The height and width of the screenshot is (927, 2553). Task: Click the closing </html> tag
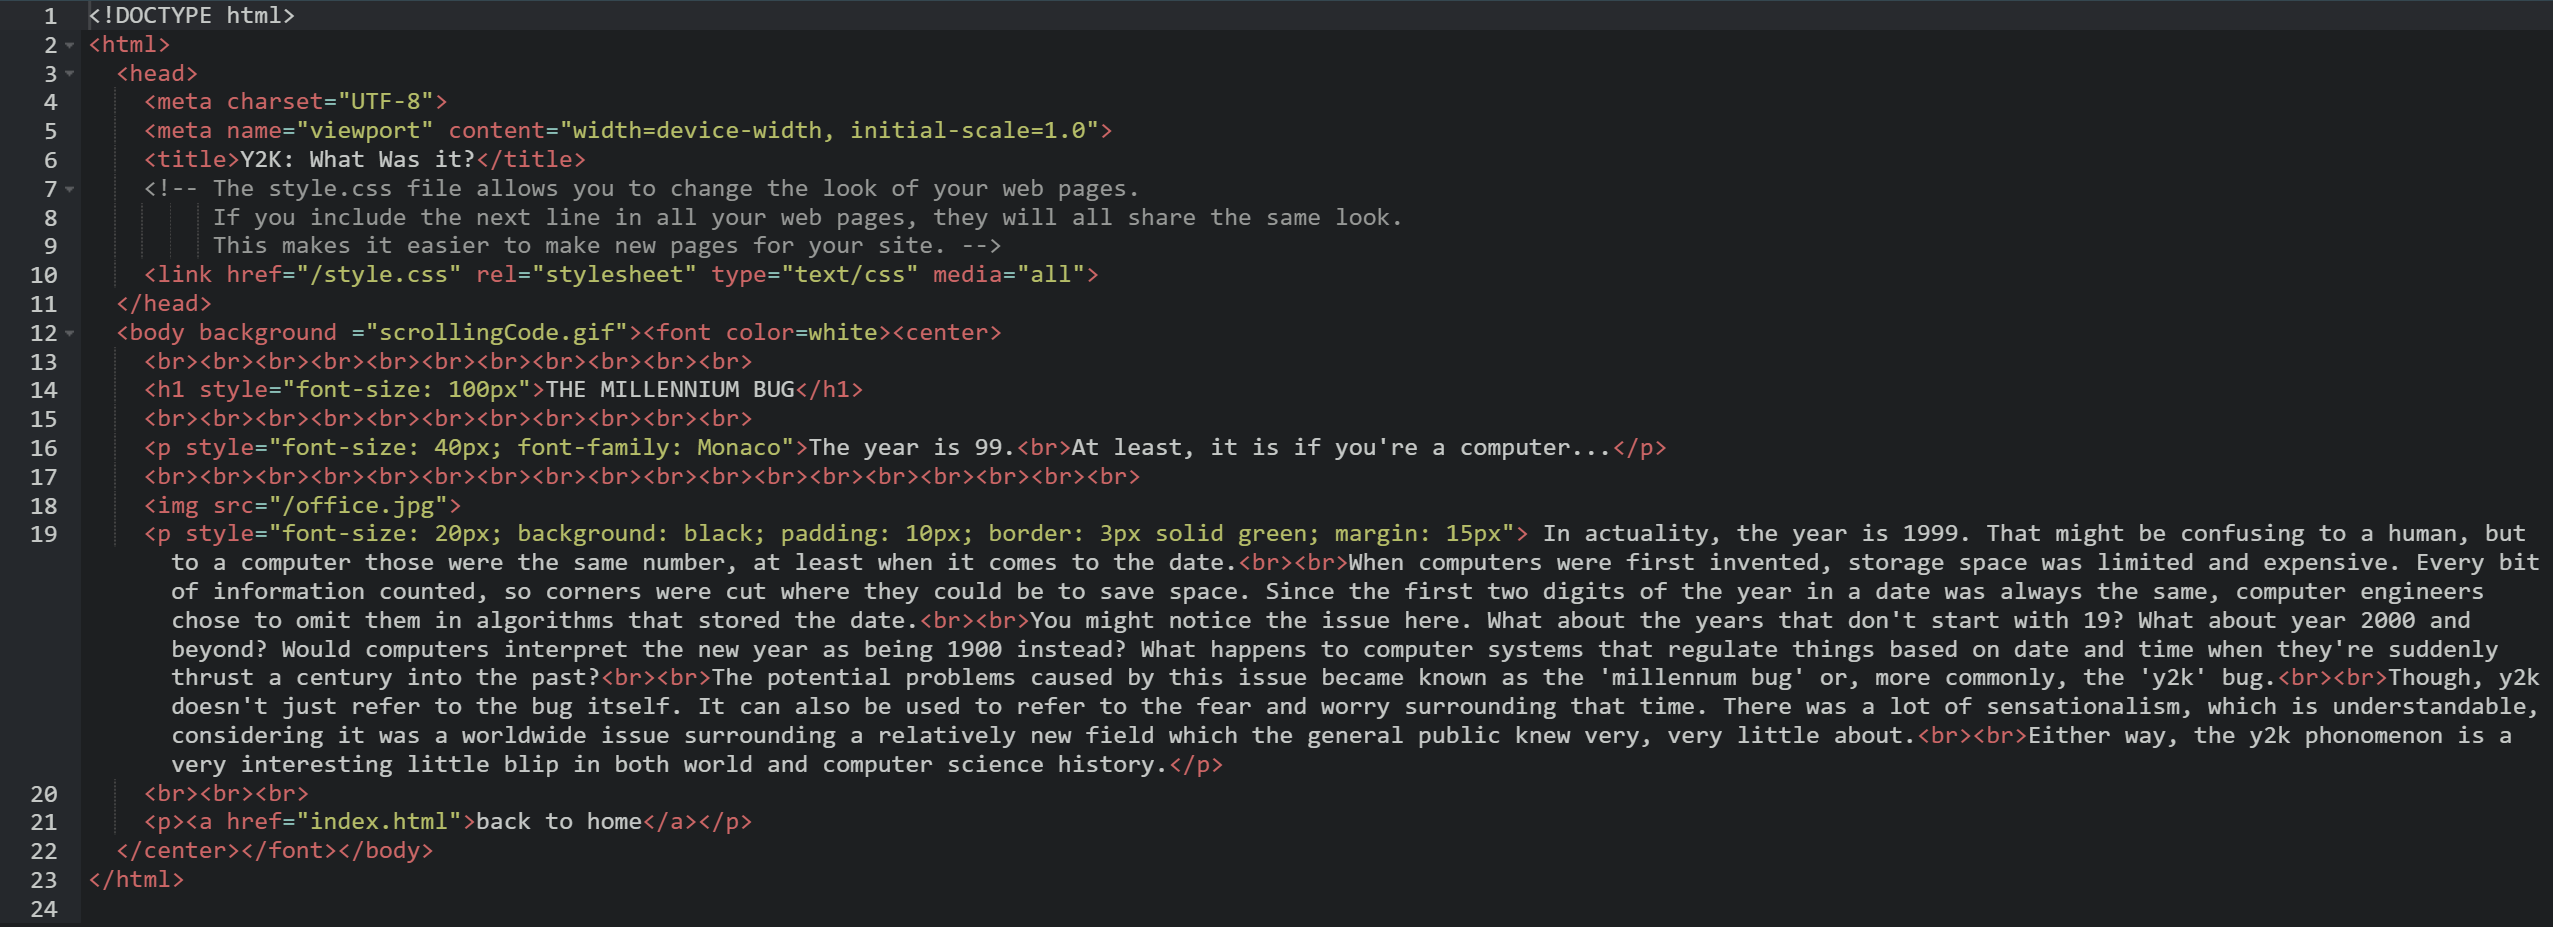point(136,880)
